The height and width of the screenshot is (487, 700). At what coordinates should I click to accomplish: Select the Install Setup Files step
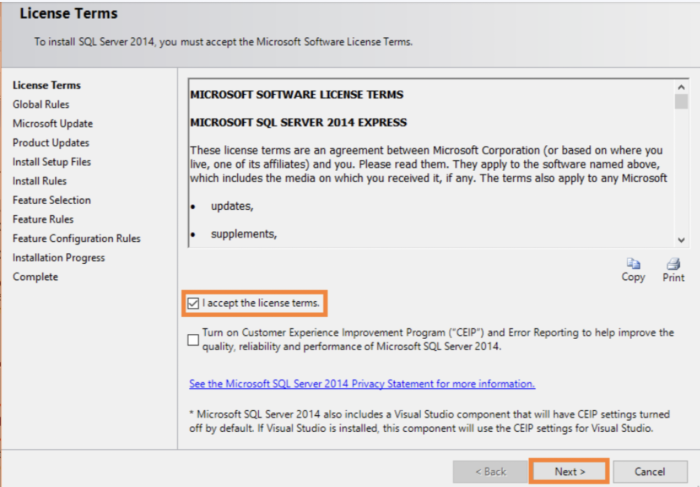[52, 162]
